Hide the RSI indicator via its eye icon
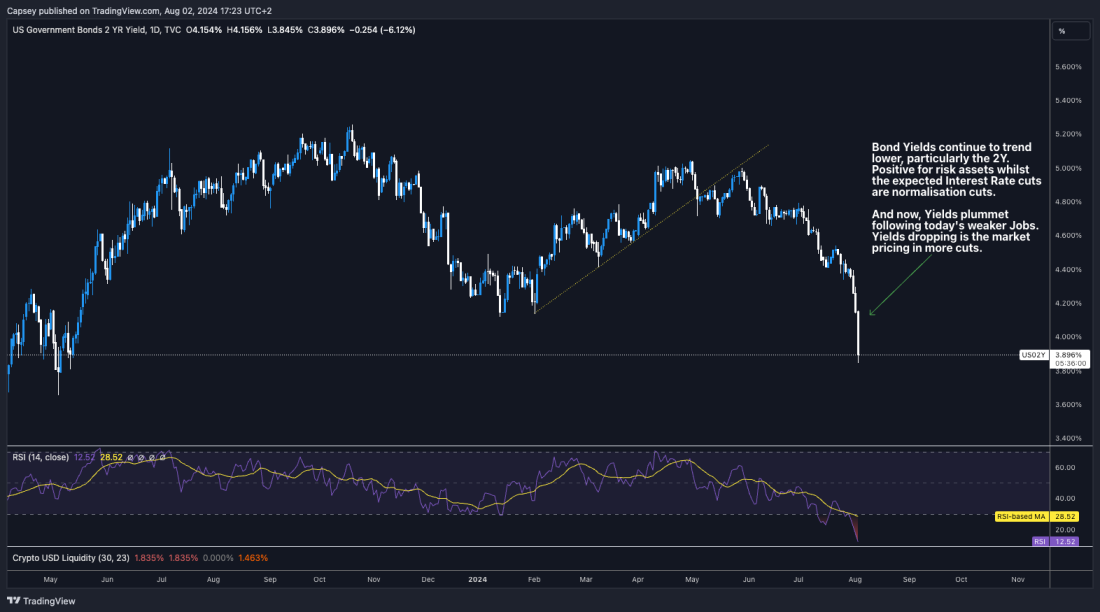Screen dimensions: 1100x612 click(x=128, y=455)
